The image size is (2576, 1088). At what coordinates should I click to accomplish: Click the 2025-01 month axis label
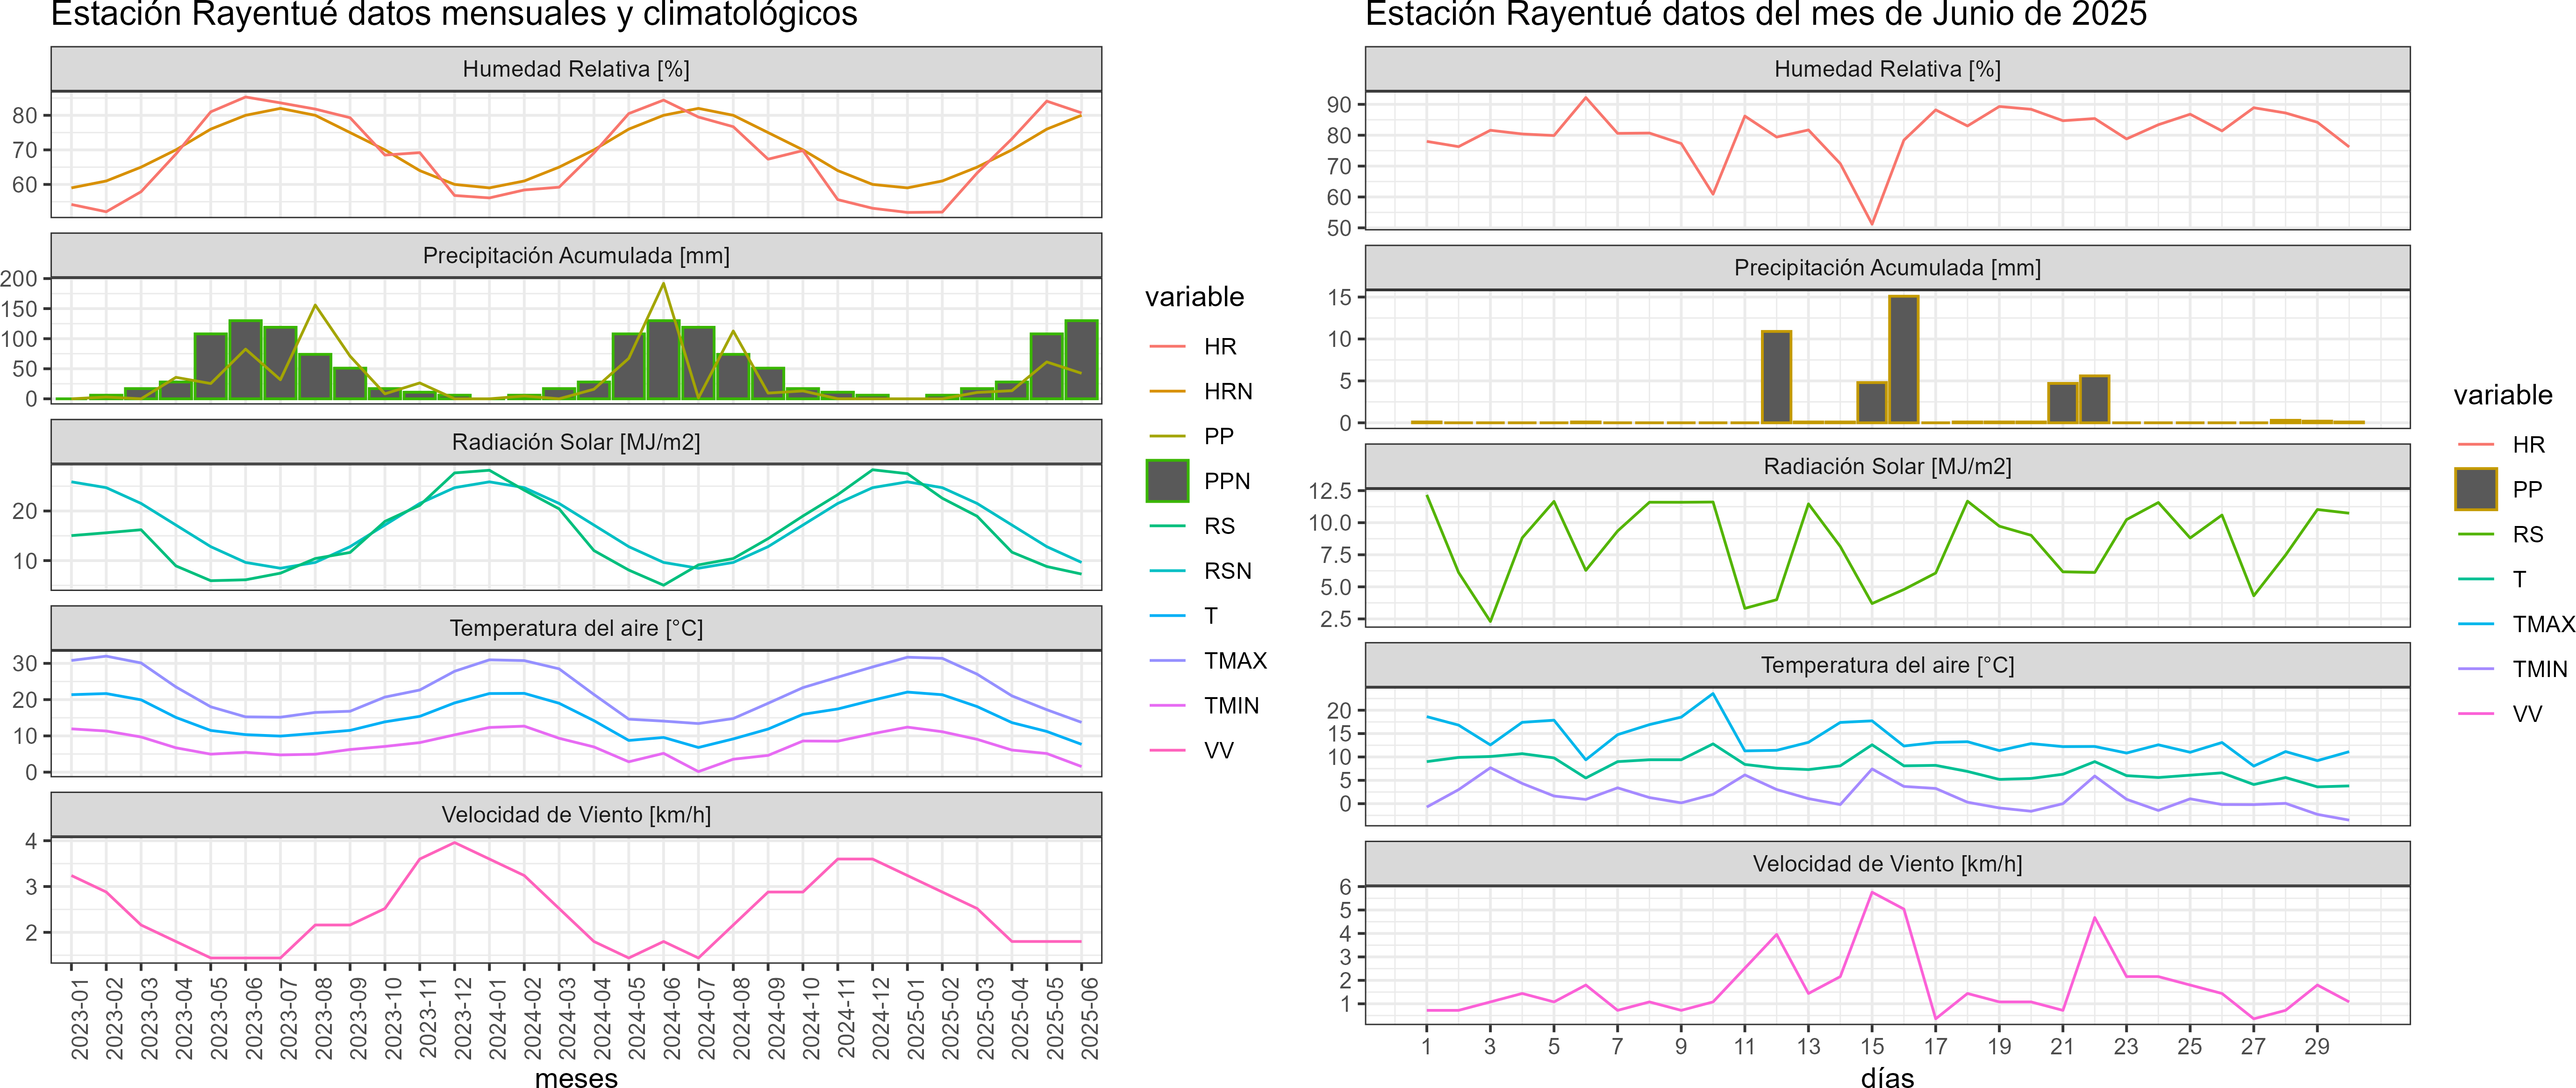[916, 1018]
